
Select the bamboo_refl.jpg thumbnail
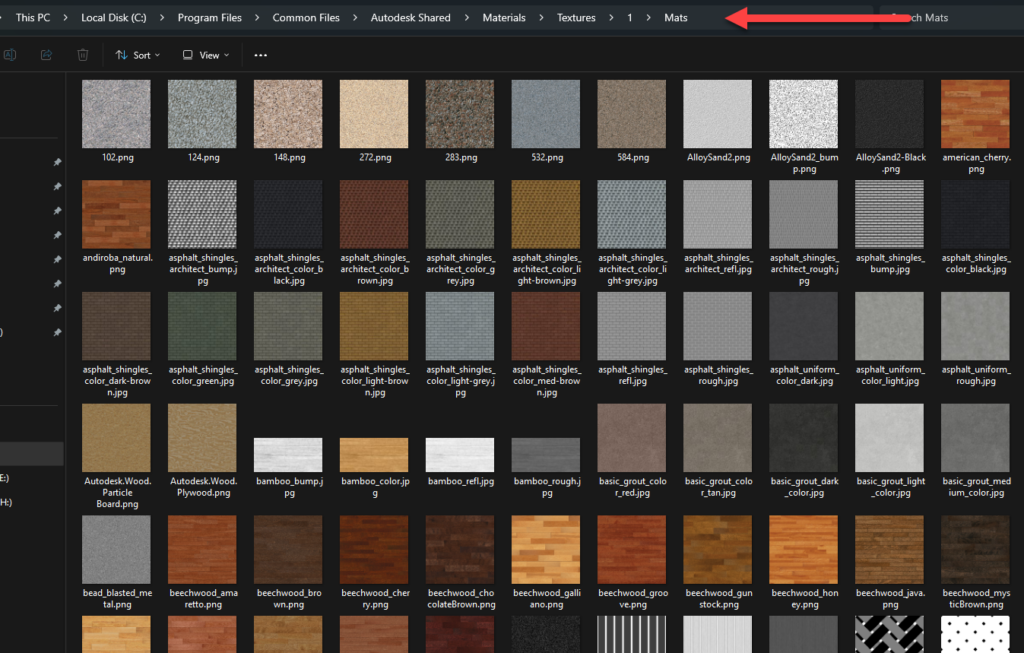tap(460, 454)
